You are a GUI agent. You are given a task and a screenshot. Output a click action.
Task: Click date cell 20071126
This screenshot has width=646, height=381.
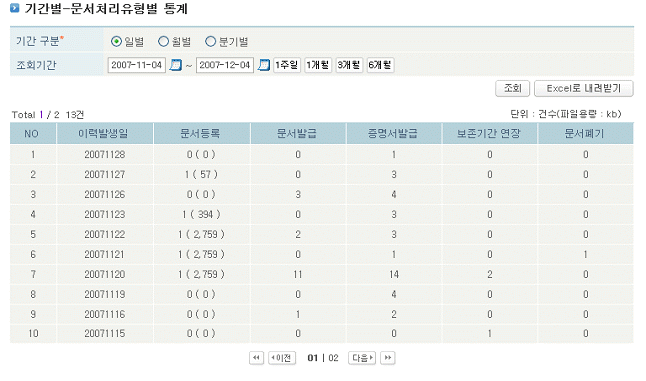(105, 194)
